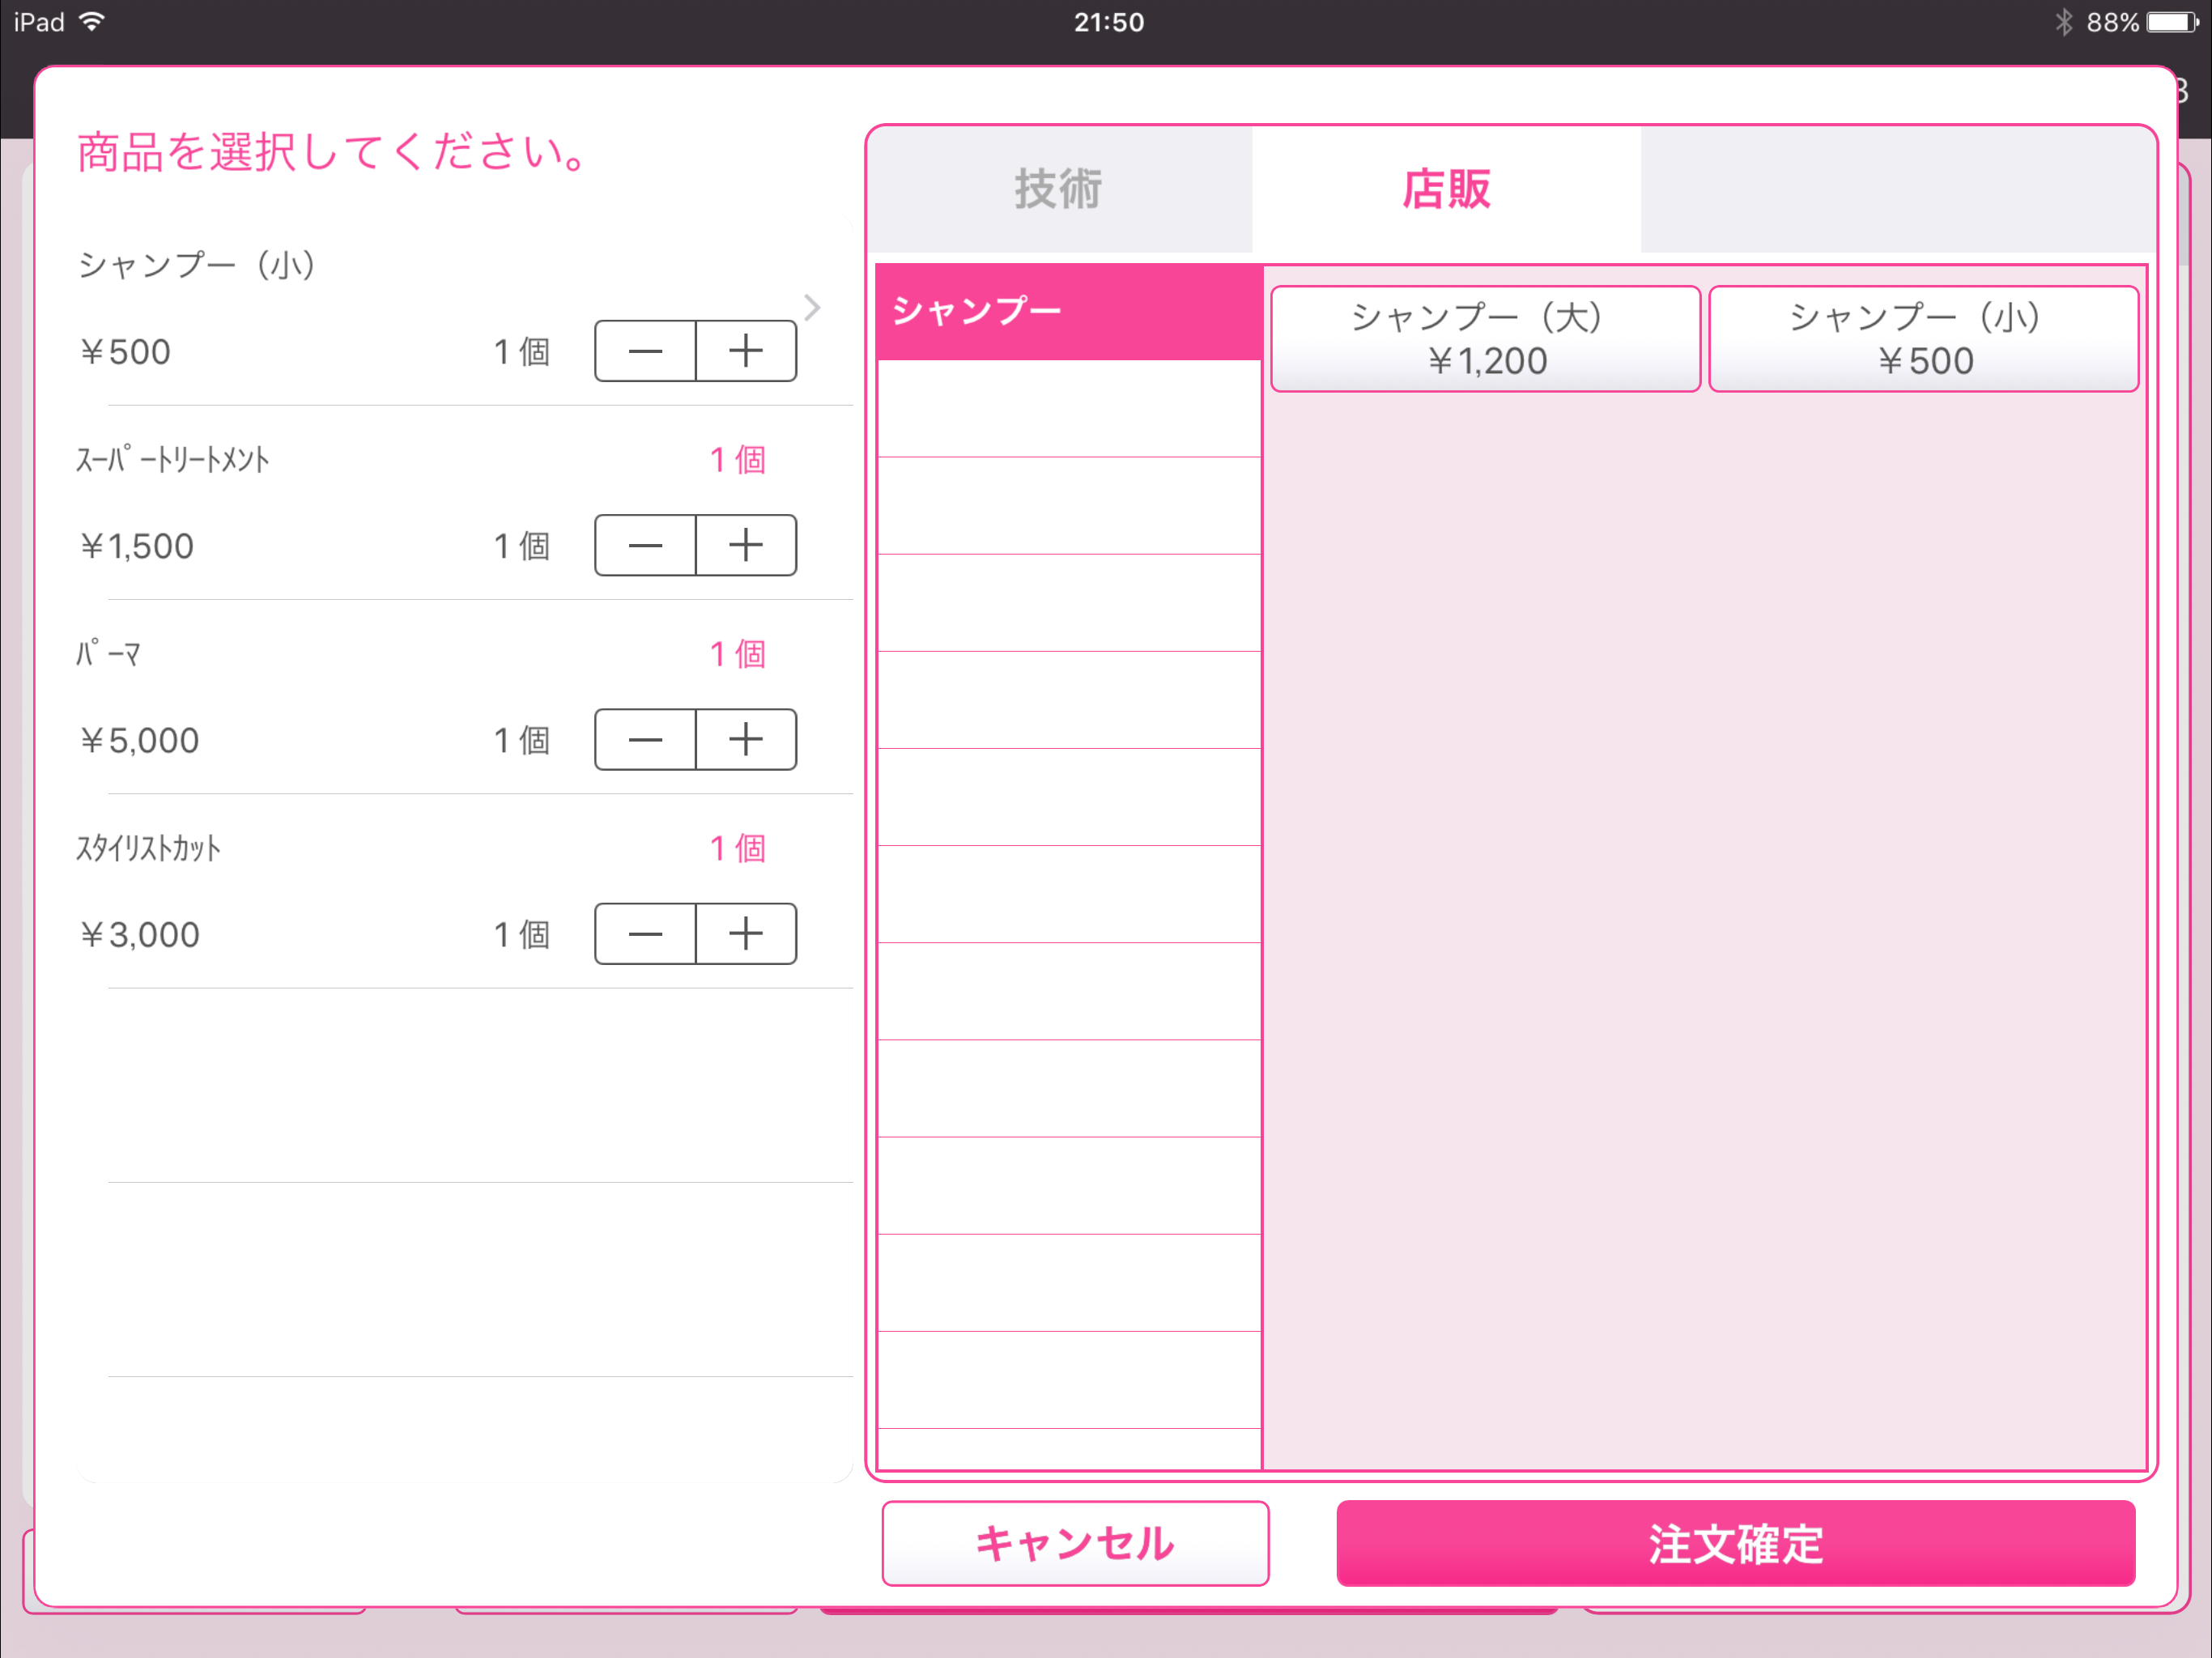Tap the Wi-Fi status icon
The image size is (2212, 1658).
92,22
